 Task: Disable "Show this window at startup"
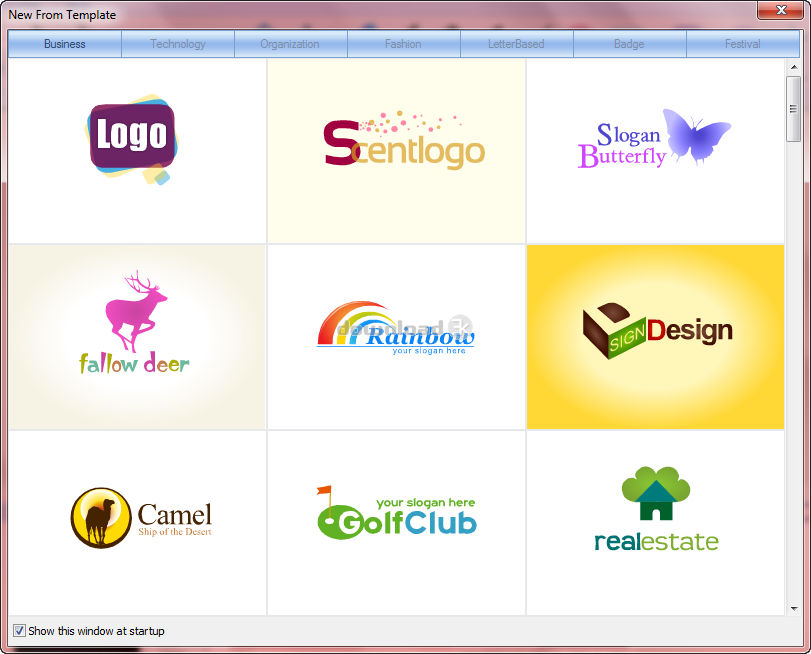tap(19, 630)
